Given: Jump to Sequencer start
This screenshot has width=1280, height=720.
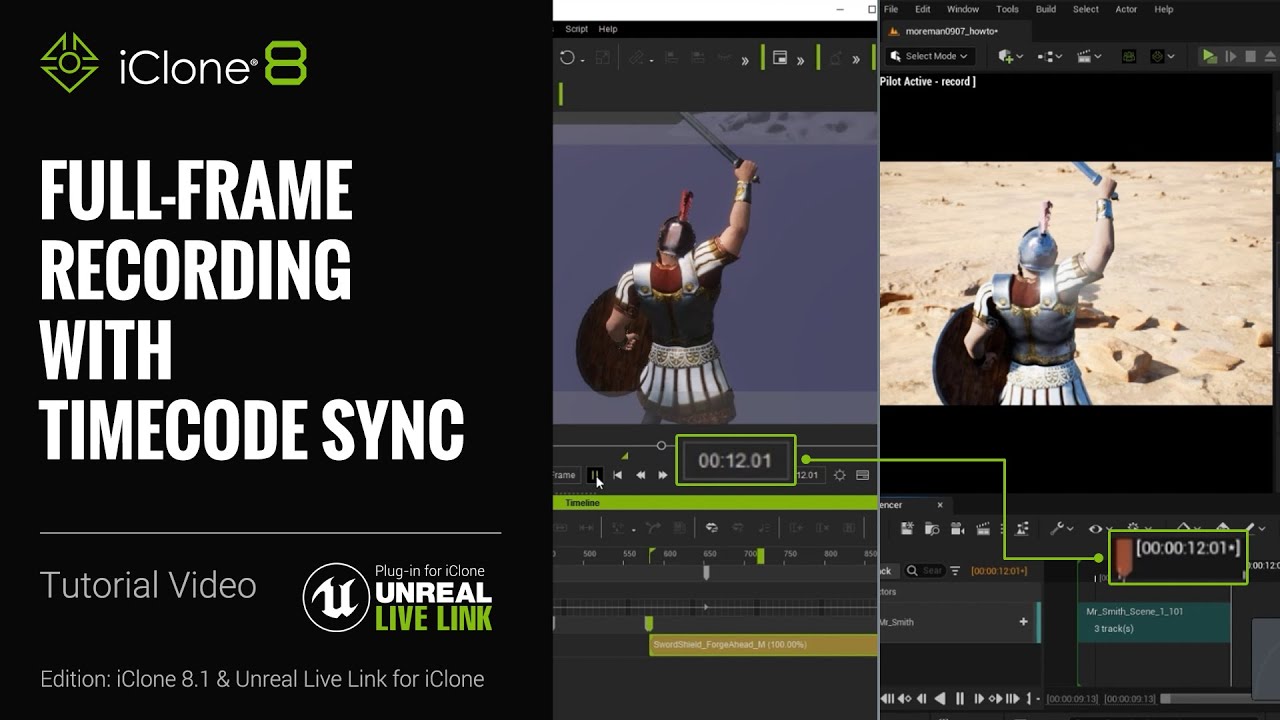Looking at the screenshot, I should pos(887,699).
